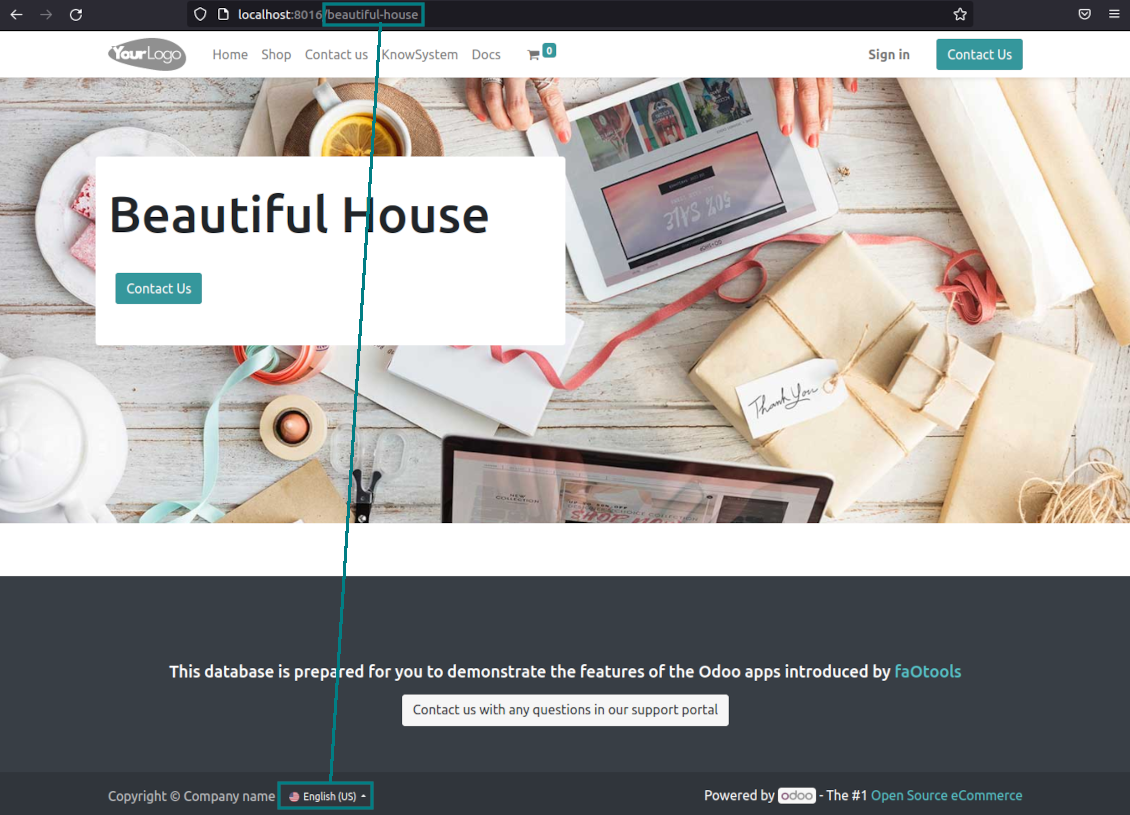Switch to the Shop page

[x=276, y=54]
